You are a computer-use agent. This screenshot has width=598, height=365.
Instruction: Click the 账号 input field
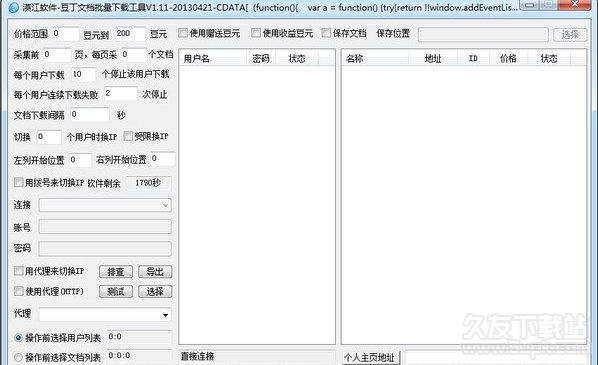(105, 227)
